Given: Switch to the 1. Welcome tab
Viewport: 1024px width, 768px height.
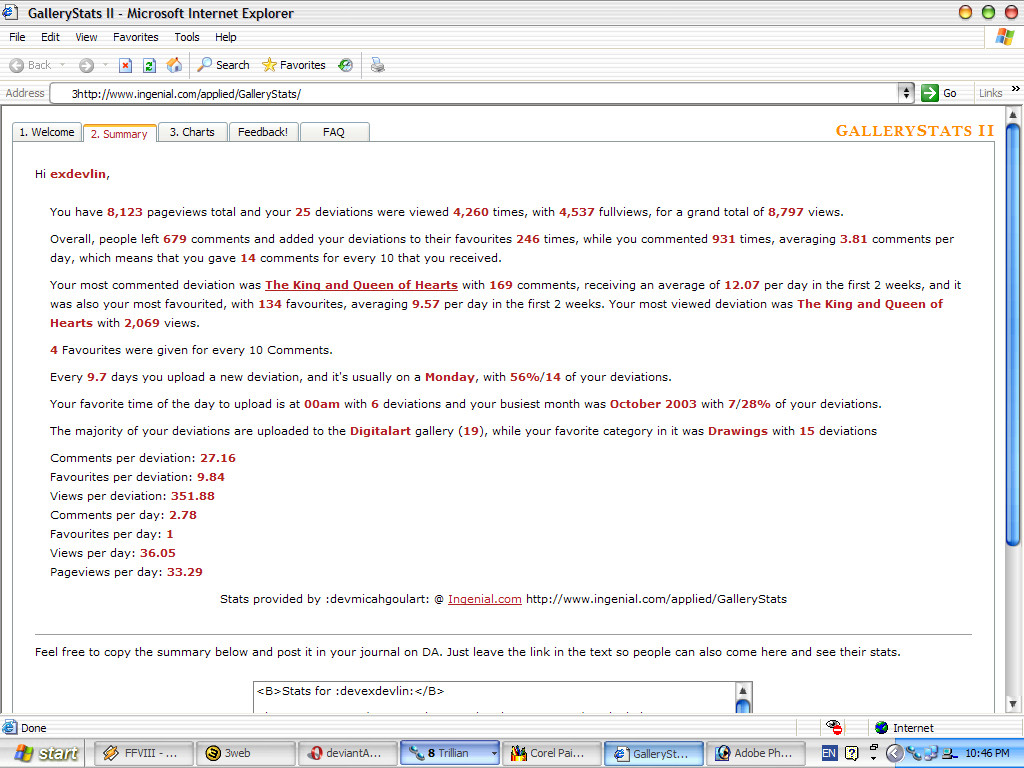Looking at the screenshot, I should pyautogui.click(x=47, y=132).
